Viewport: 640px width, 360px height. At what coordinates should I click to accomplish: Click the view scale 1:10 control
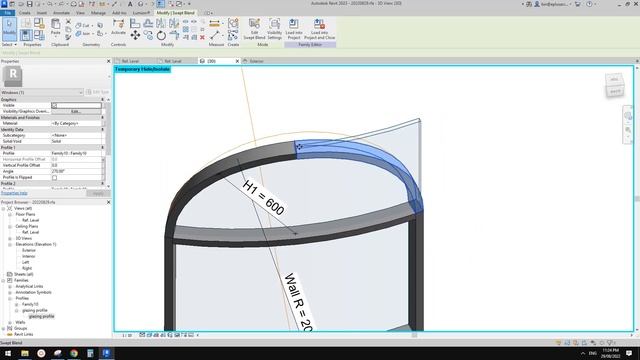pos(127,335)
